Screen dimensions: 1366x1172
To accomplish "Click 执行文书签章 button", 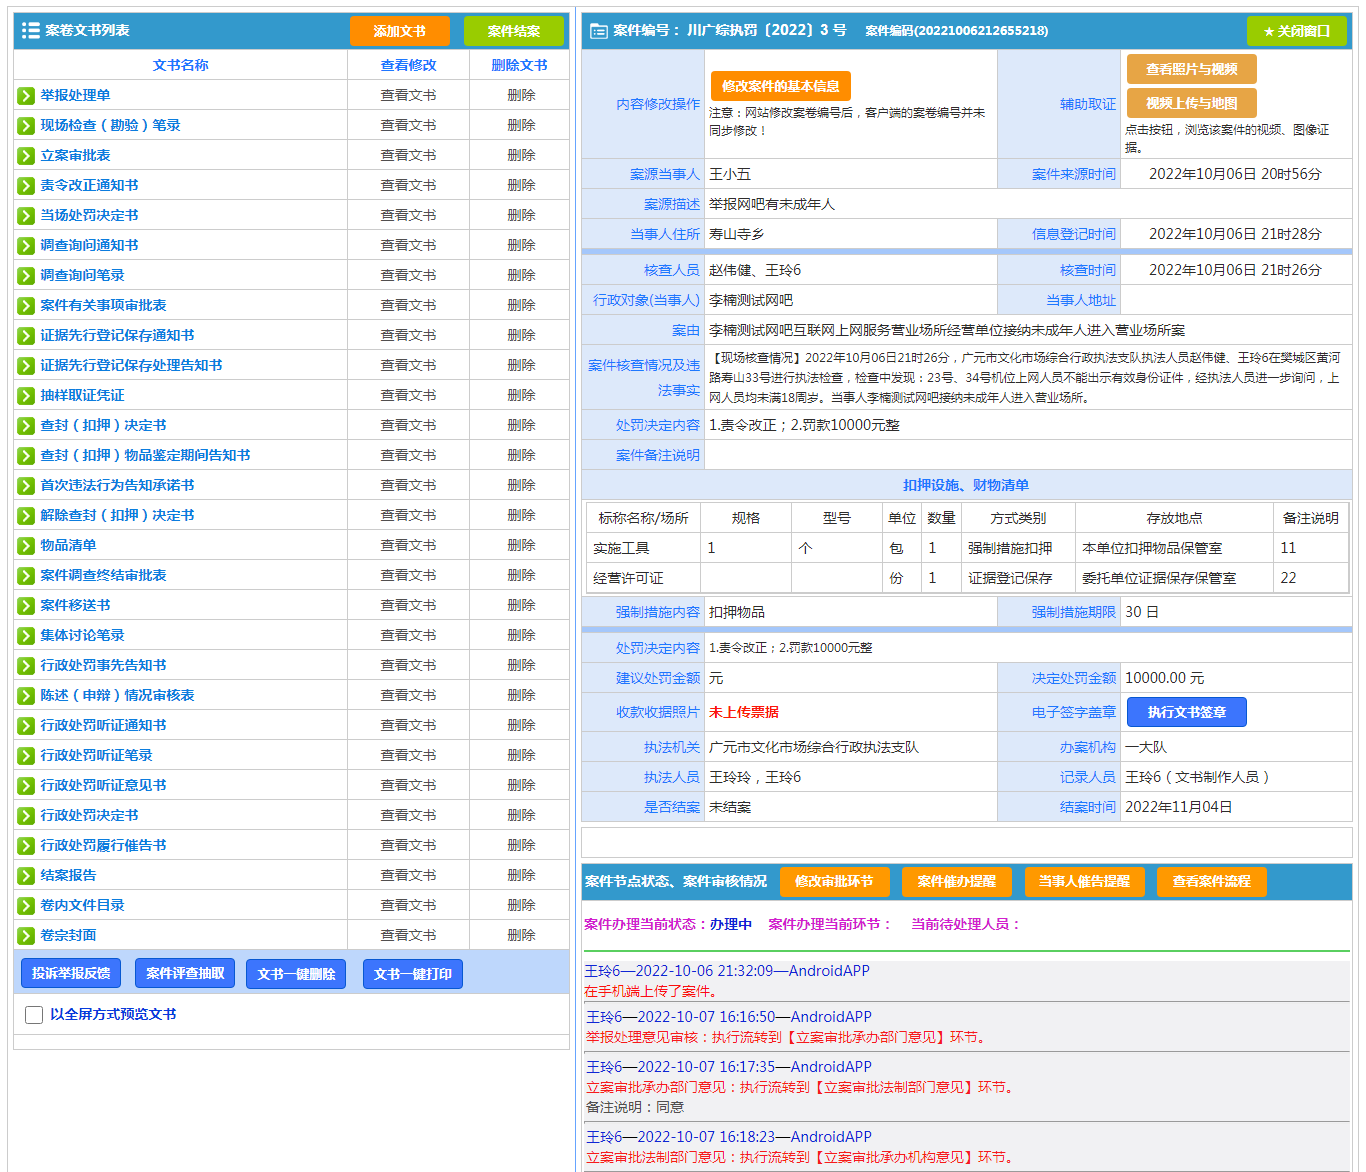I will (x=1187, y=712).
